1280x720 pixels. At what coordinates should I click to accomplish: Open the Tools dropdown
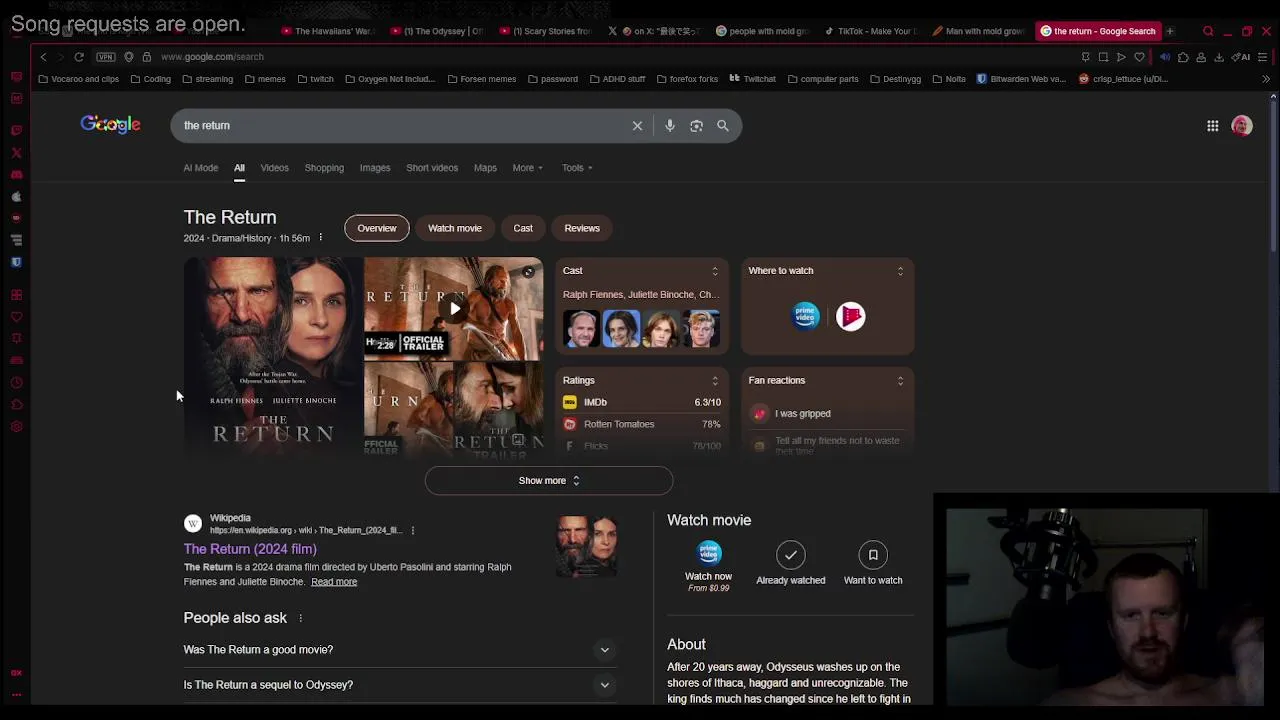tap(577, 168)
